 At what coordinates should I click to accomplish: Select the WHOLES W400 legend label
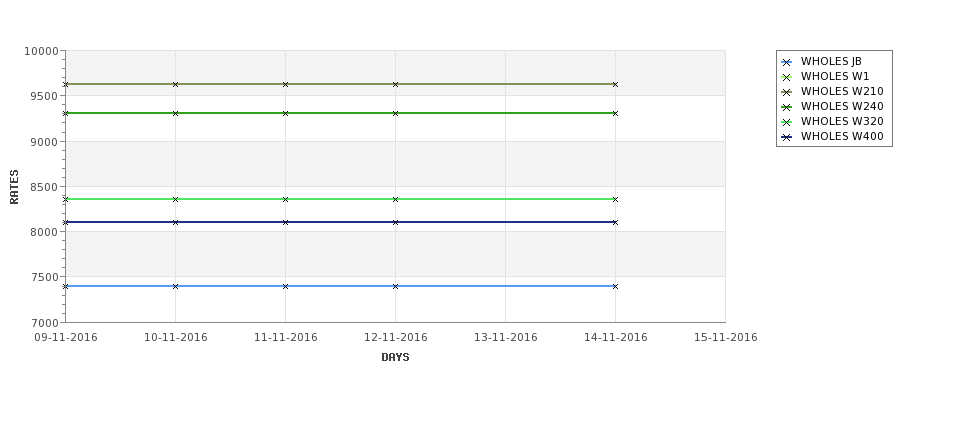point(842,136)
